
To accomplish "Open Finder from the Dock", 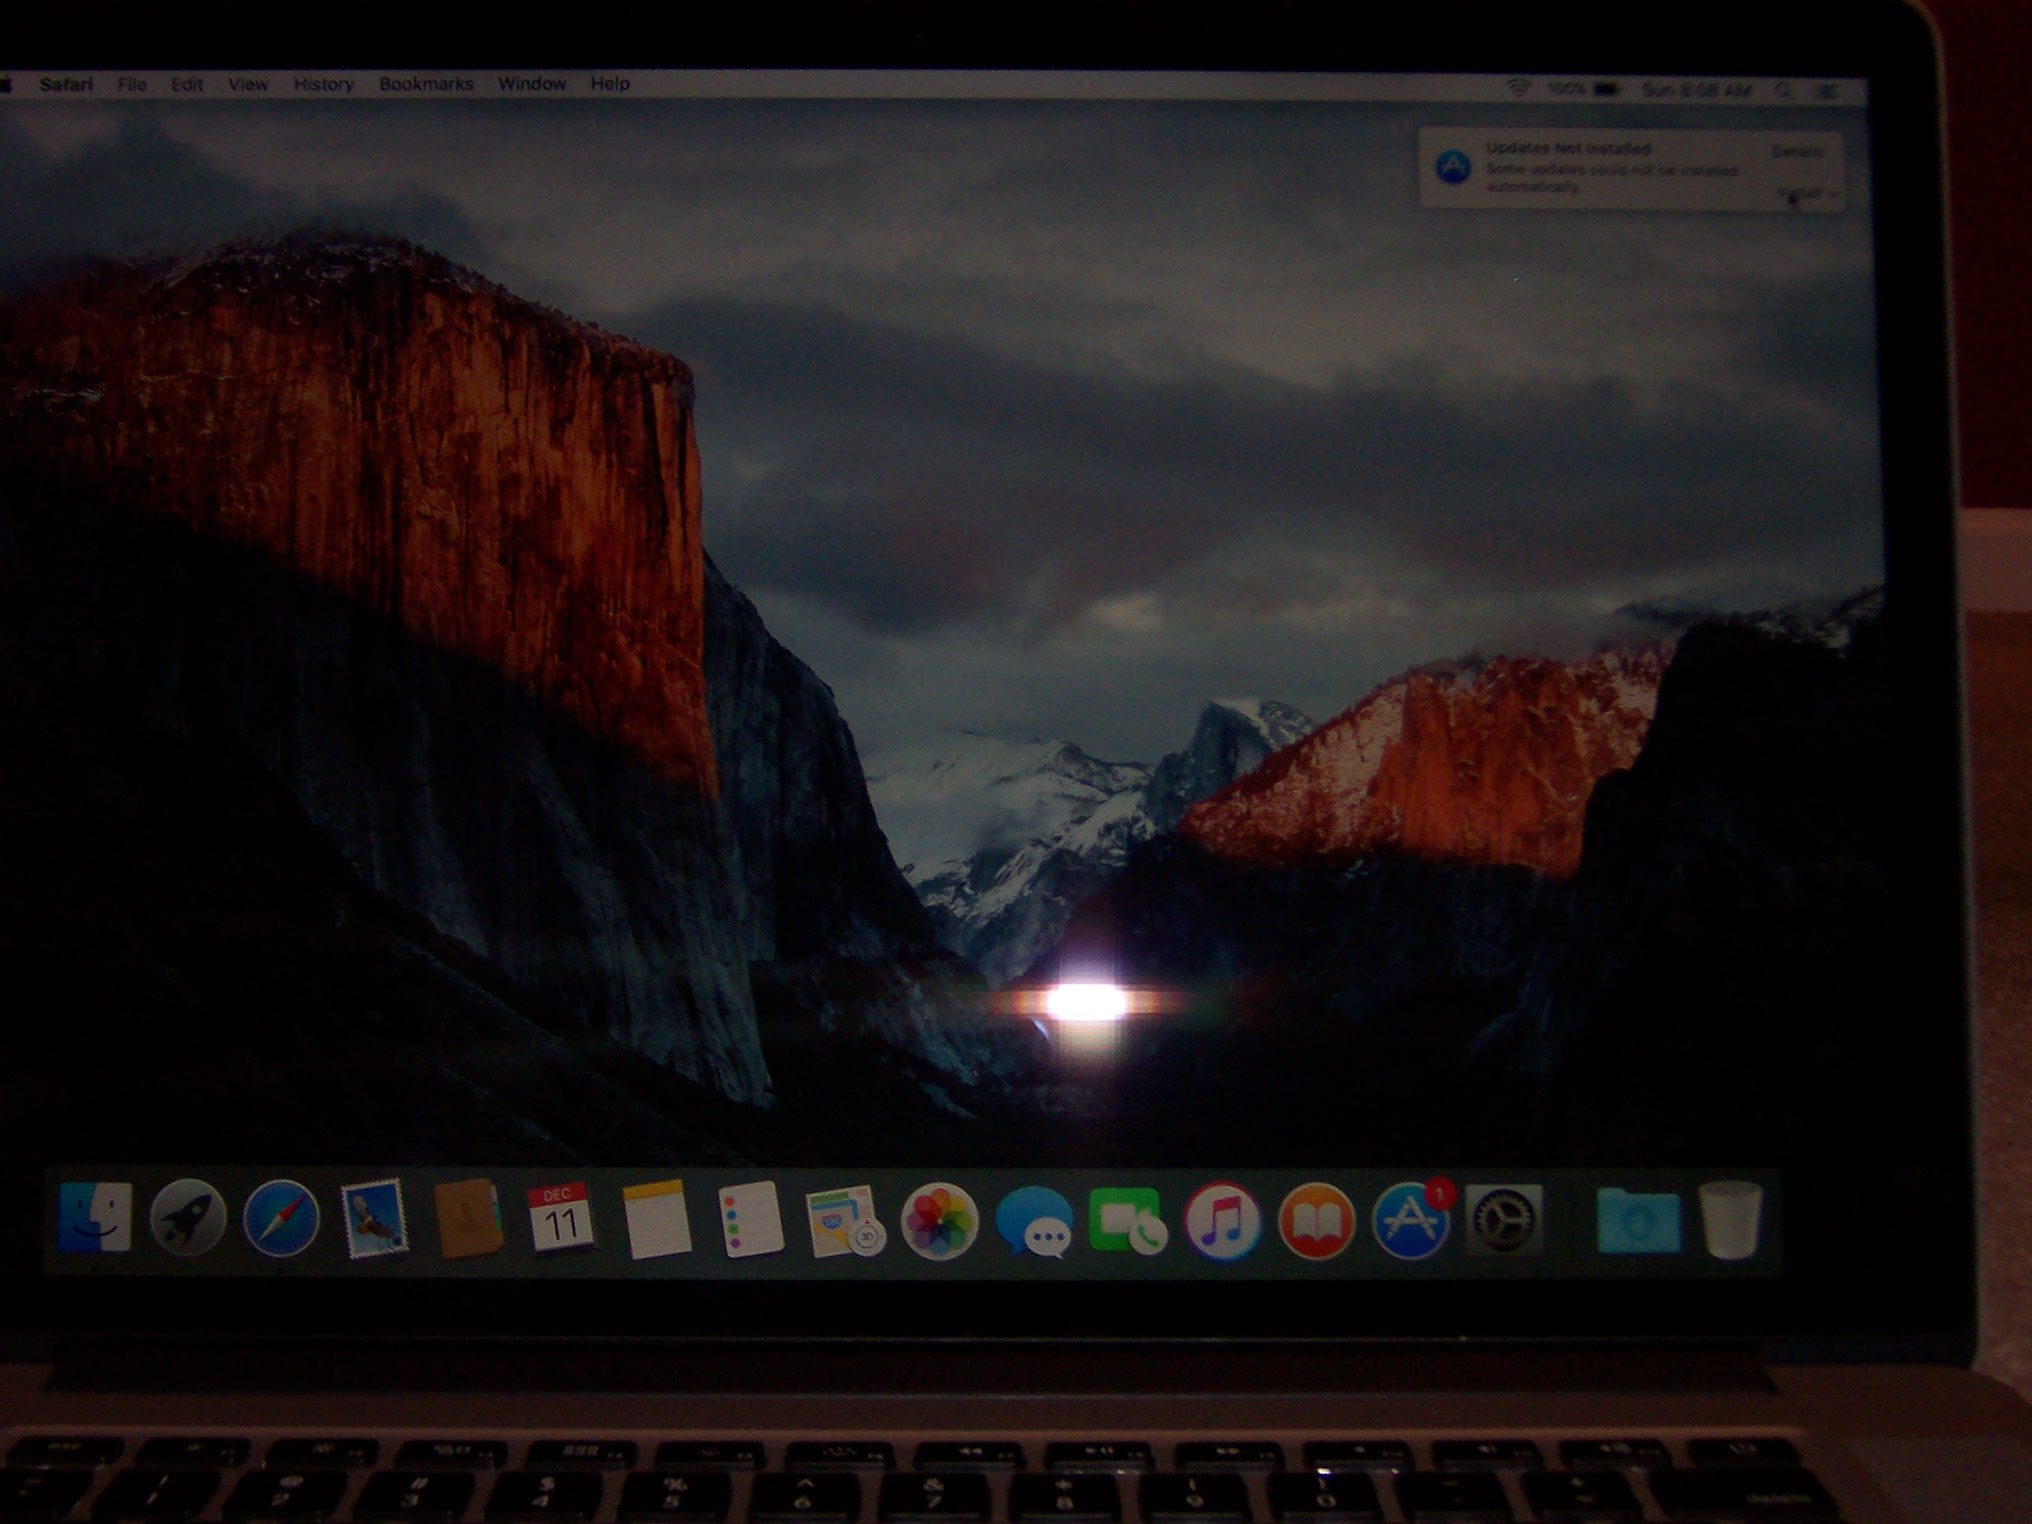I will [96, 1216].
